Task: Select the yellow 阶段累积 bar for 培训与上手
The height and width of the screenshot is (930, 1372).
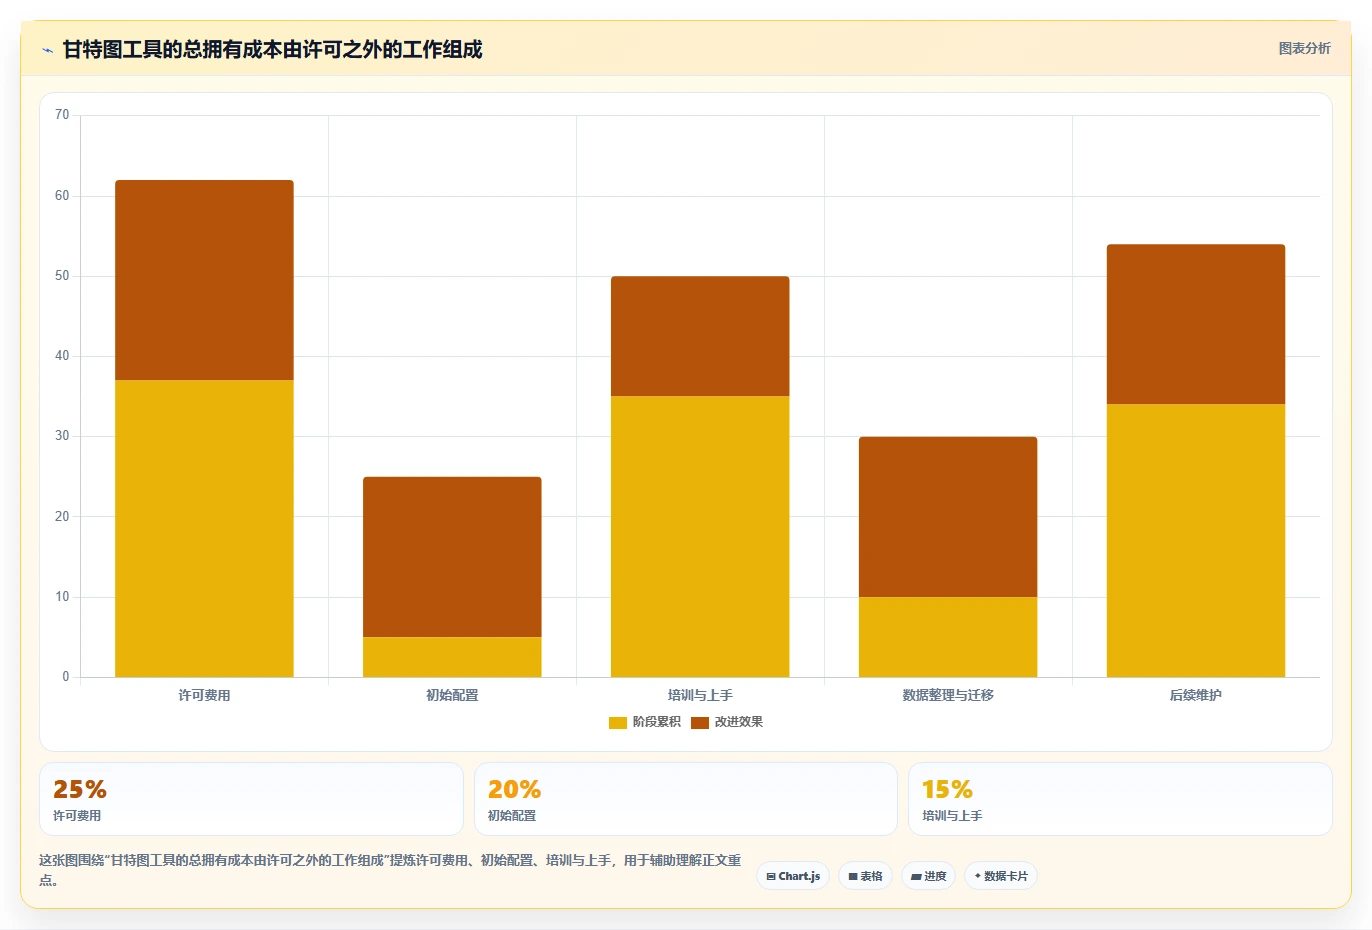Action: coord(700,536)
